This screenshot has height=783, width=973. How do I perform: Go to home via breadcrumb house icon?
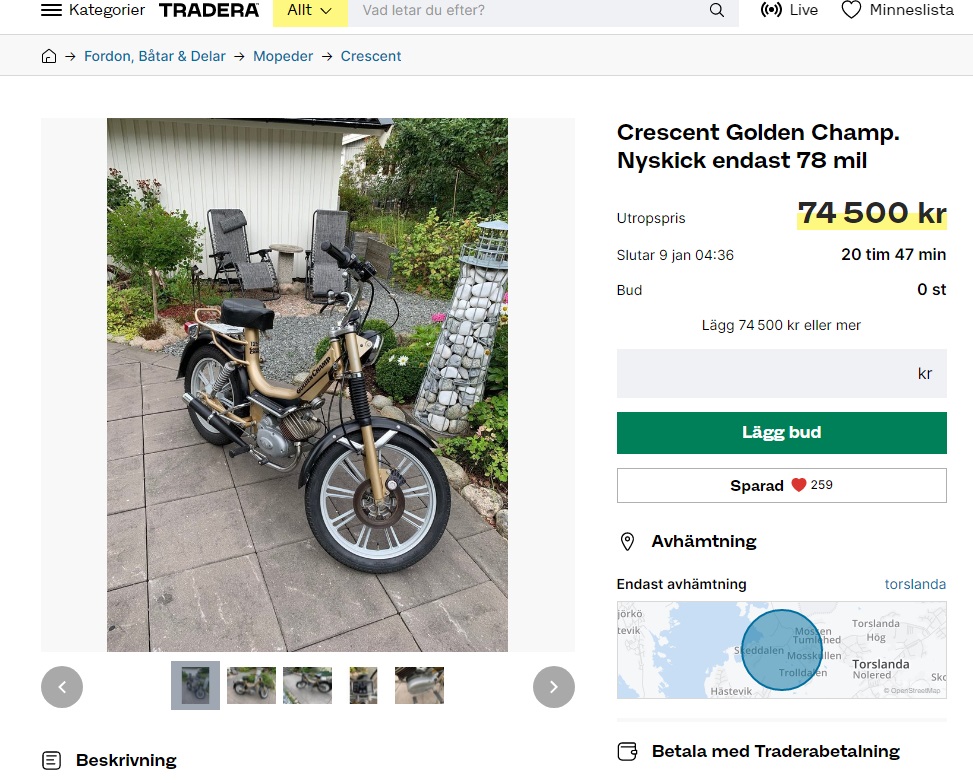point(49,56)
